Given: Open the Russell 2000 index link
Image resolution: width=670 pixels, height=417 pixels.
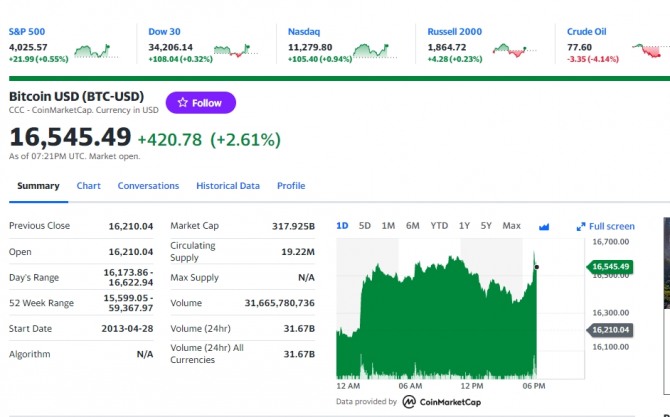Looking at the screenshot, I should [454, 32].
